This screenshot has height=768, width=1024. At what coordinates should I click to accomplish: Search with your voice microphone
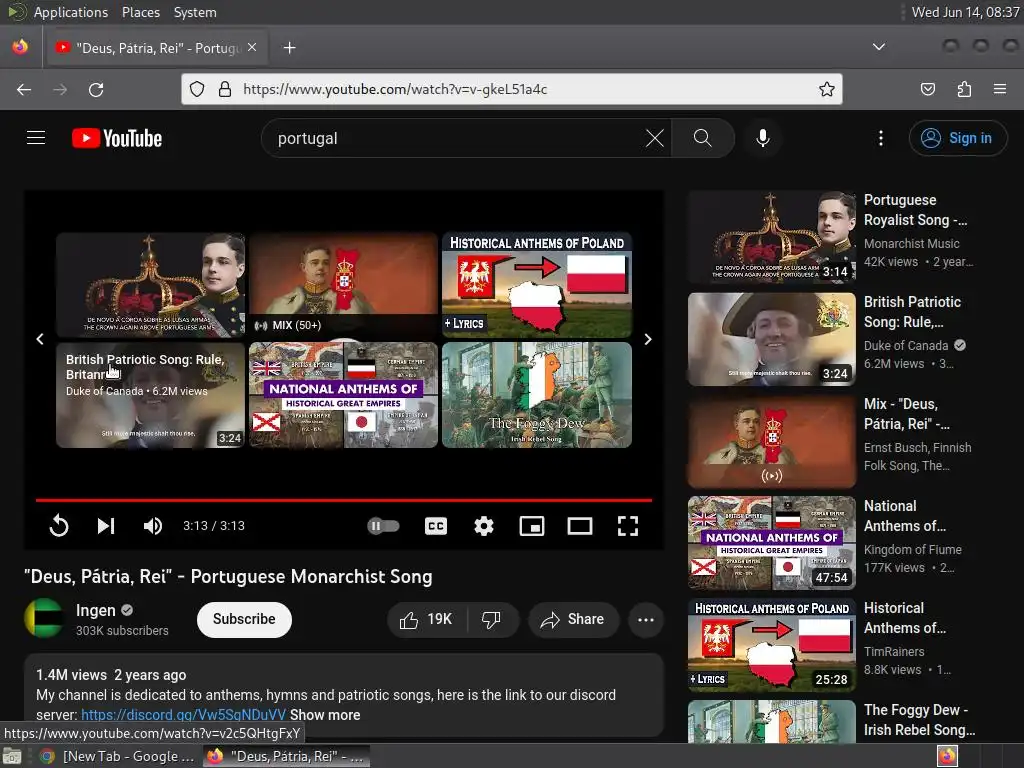pyautogui.click(x=762, y=138)
